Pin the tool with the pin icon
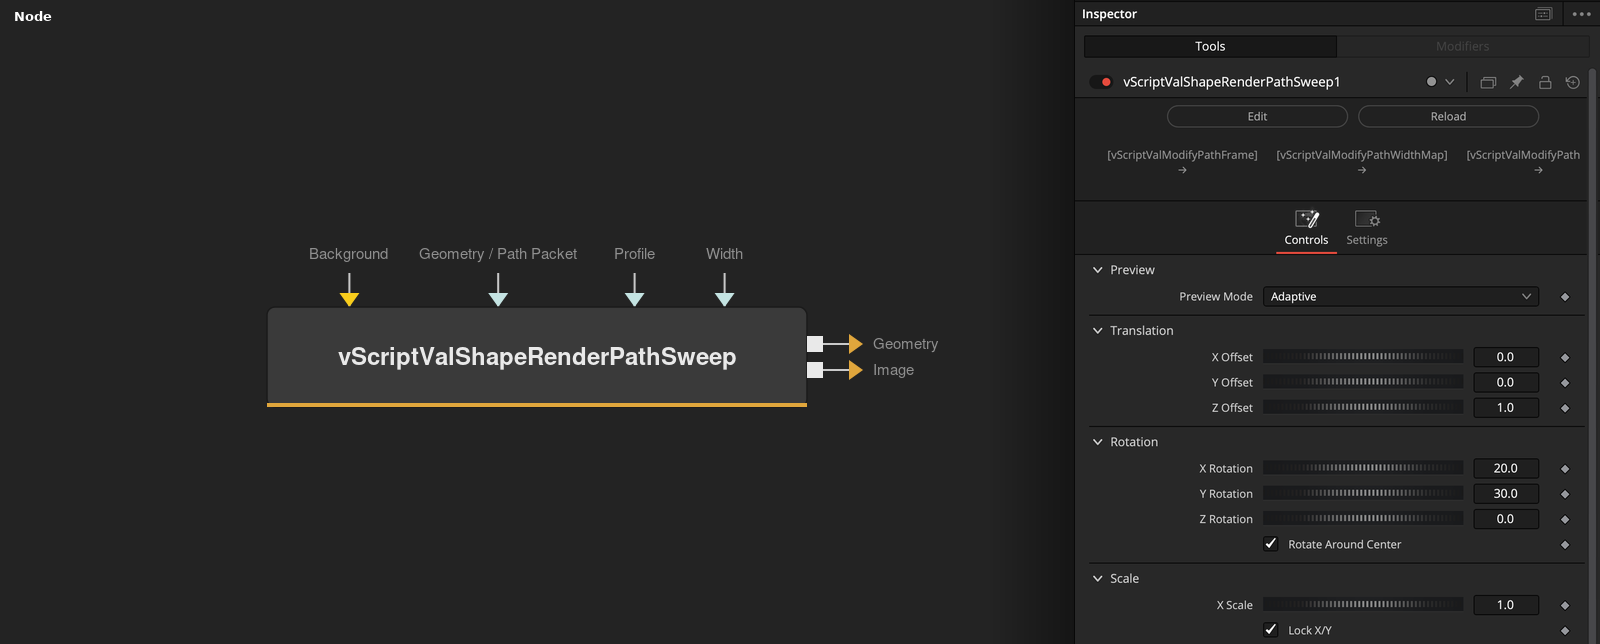 pos(1516,82)
